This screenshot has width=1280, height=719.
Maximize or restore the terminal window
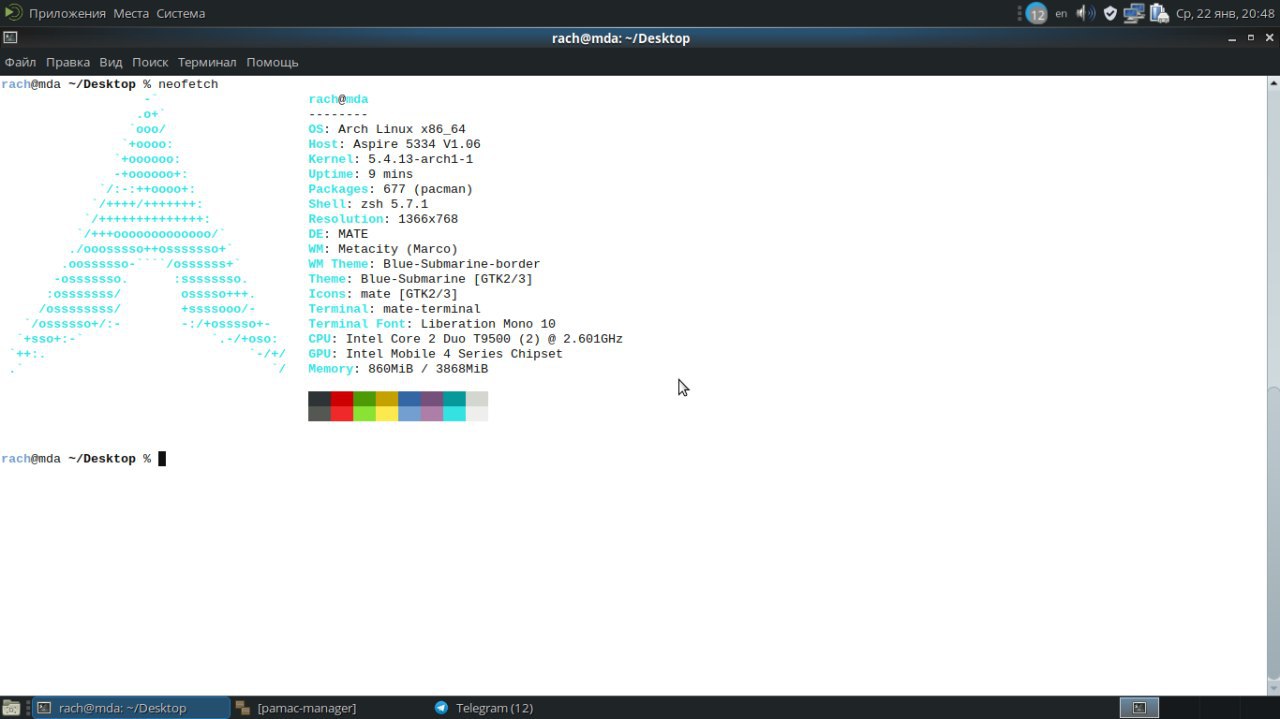1251,38
